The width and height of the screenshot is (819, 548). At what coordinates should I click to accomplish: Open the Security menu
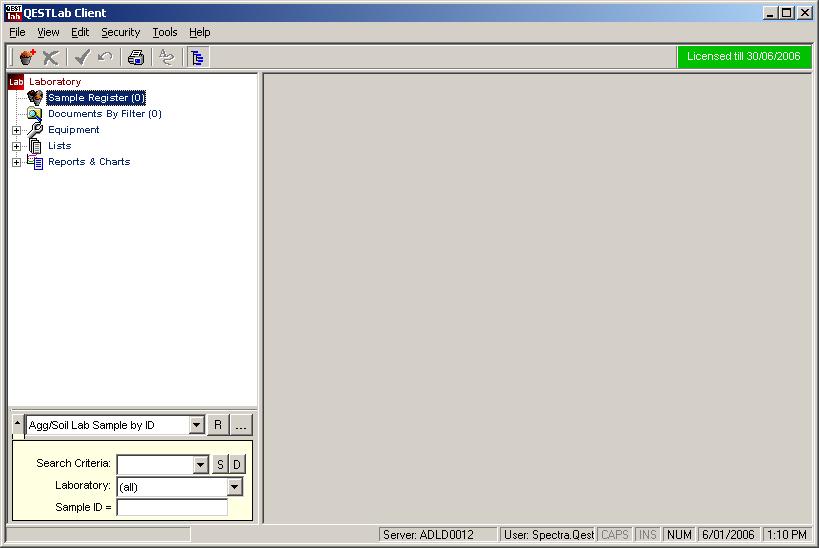[x=120, y=32]
